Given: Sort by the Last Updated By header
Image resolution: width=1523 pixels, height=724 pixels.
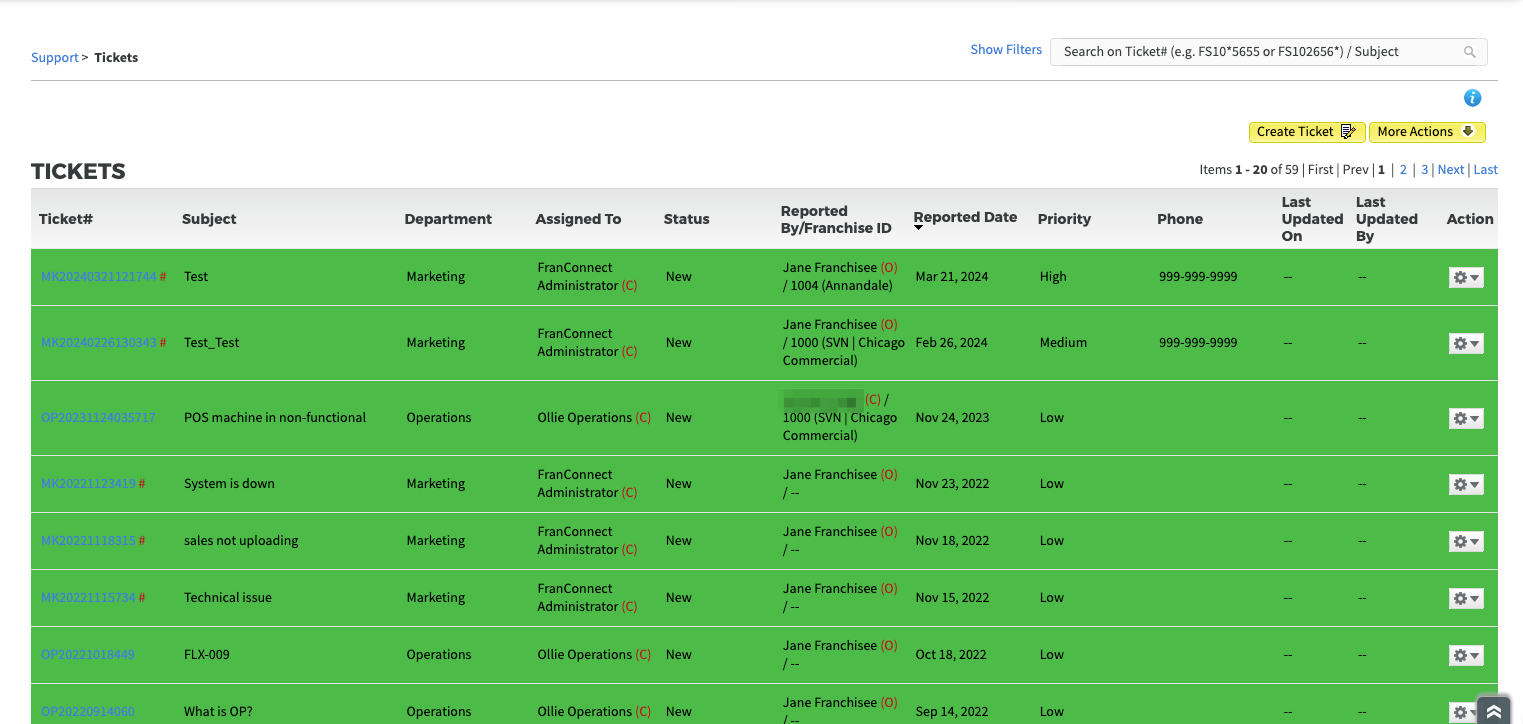Looking at the screenshot, I should [x=1386, y=219].
